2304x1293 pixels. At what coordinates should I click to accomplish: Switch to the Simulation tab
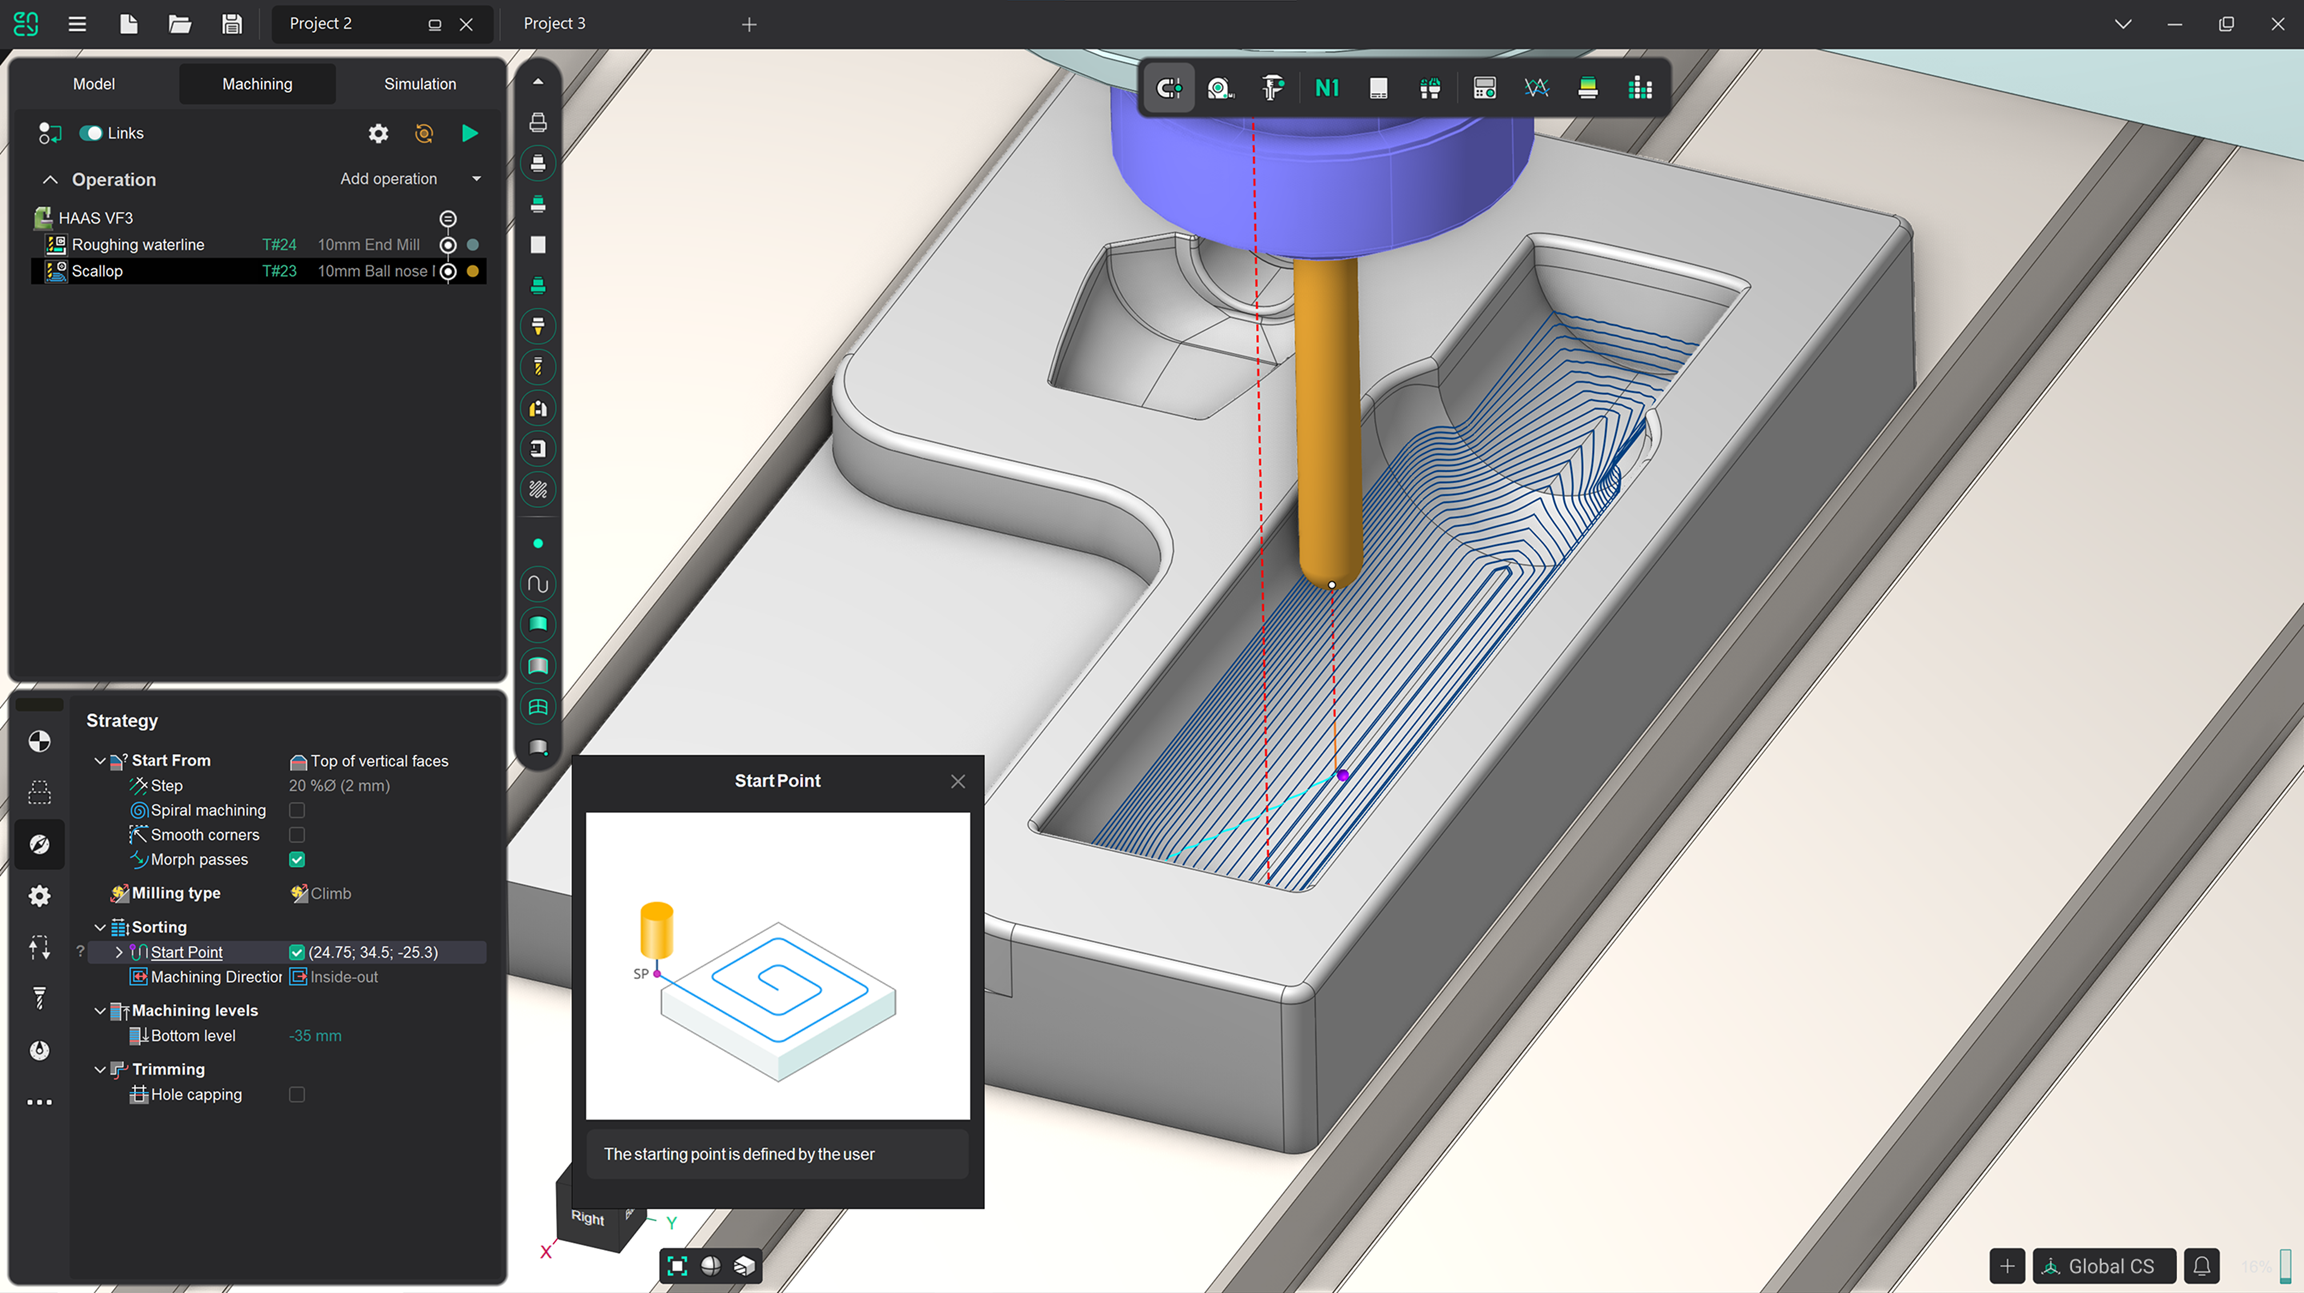(420, 84)
